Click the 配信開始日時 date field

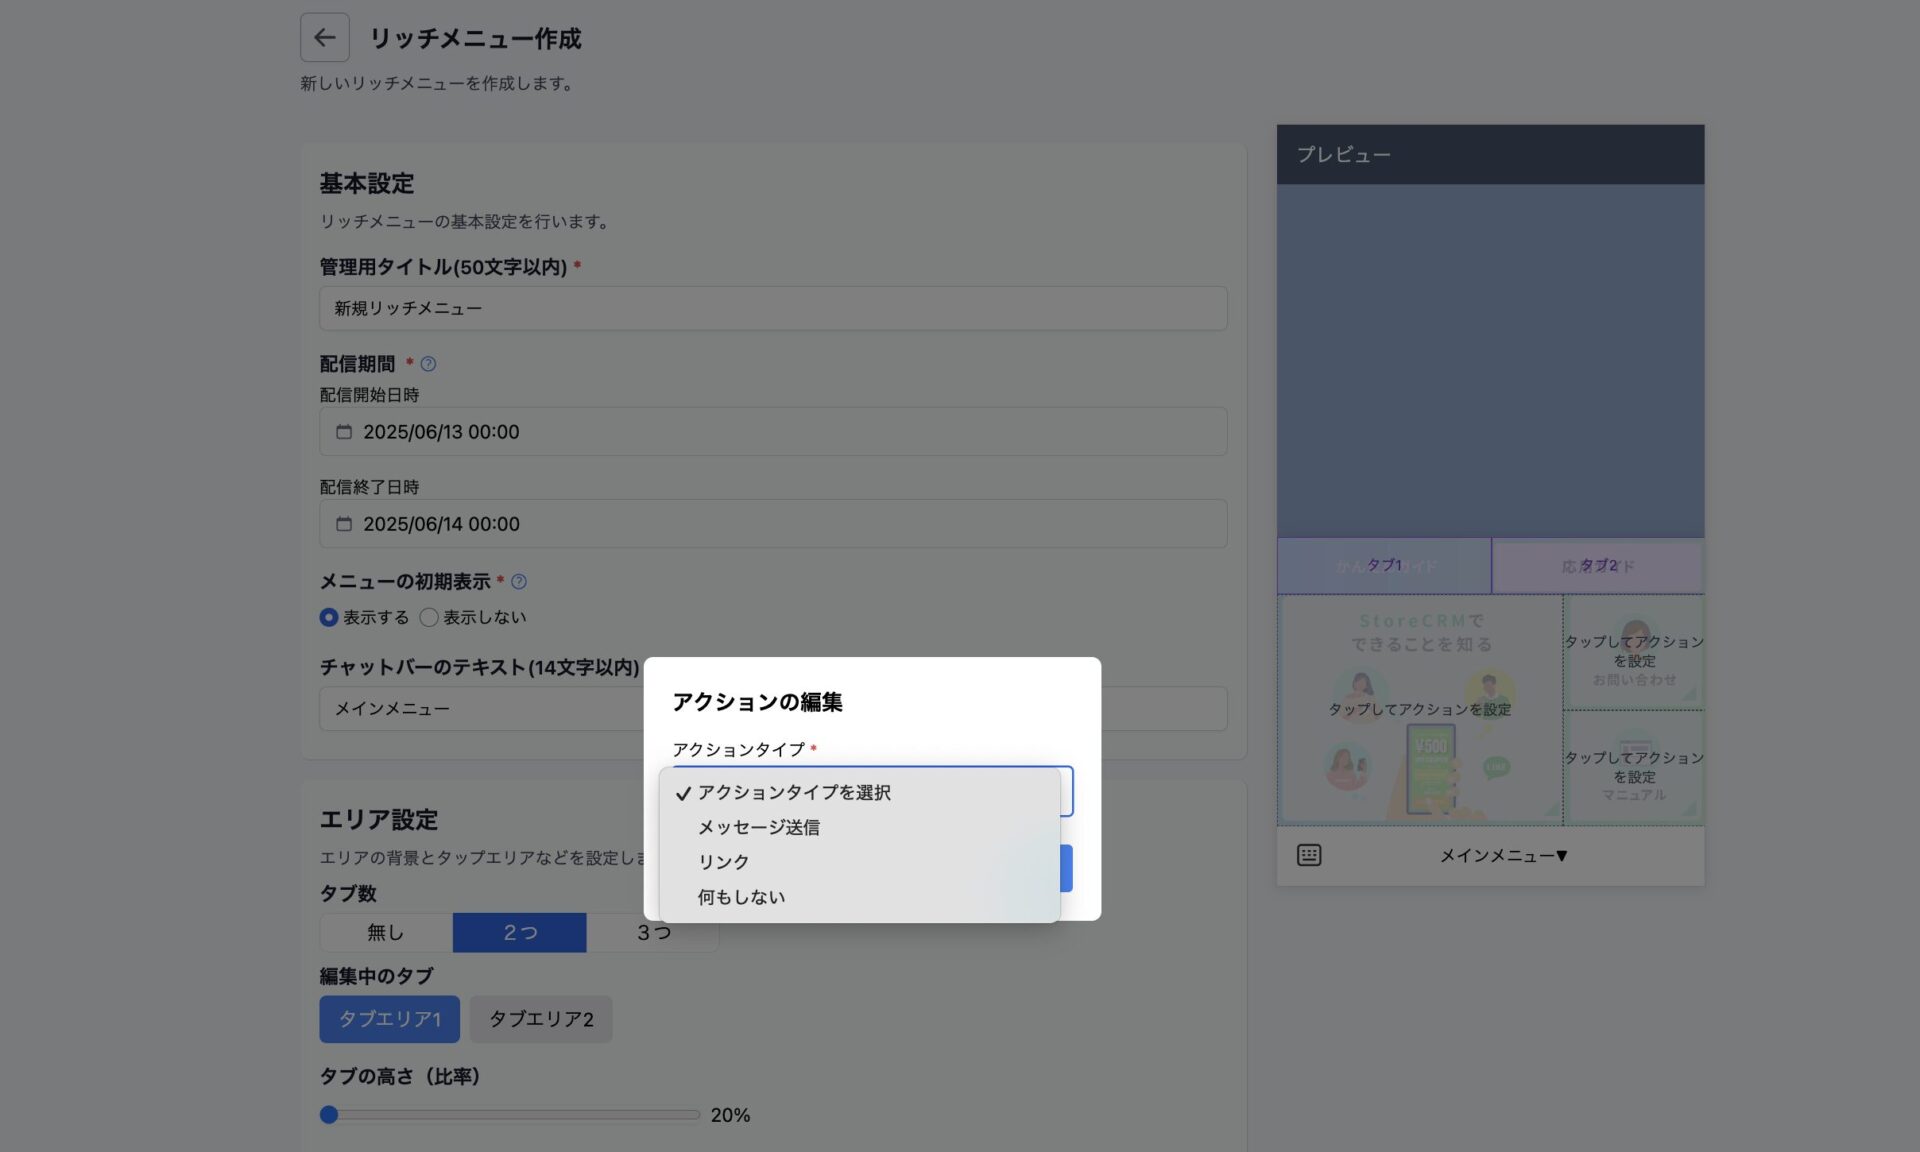(x=773, y=432)
